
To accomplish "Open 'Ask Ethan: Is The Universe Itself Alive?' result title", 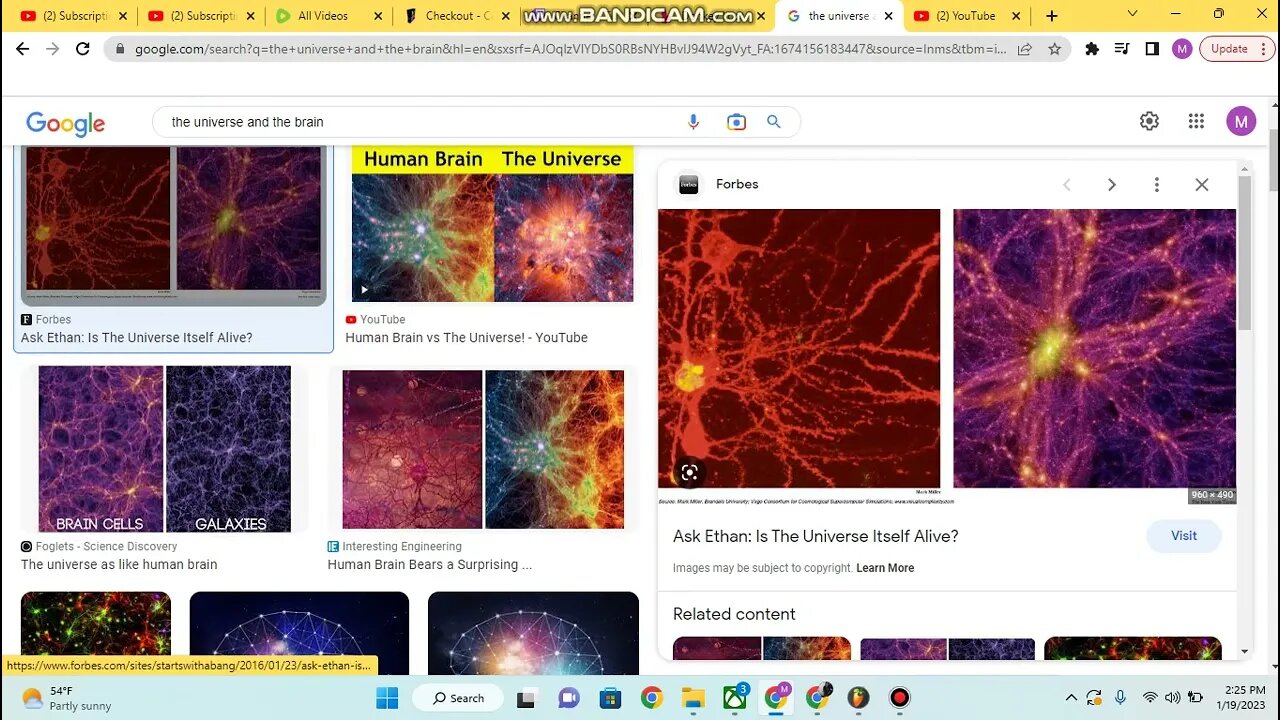I will pos(137,338).
